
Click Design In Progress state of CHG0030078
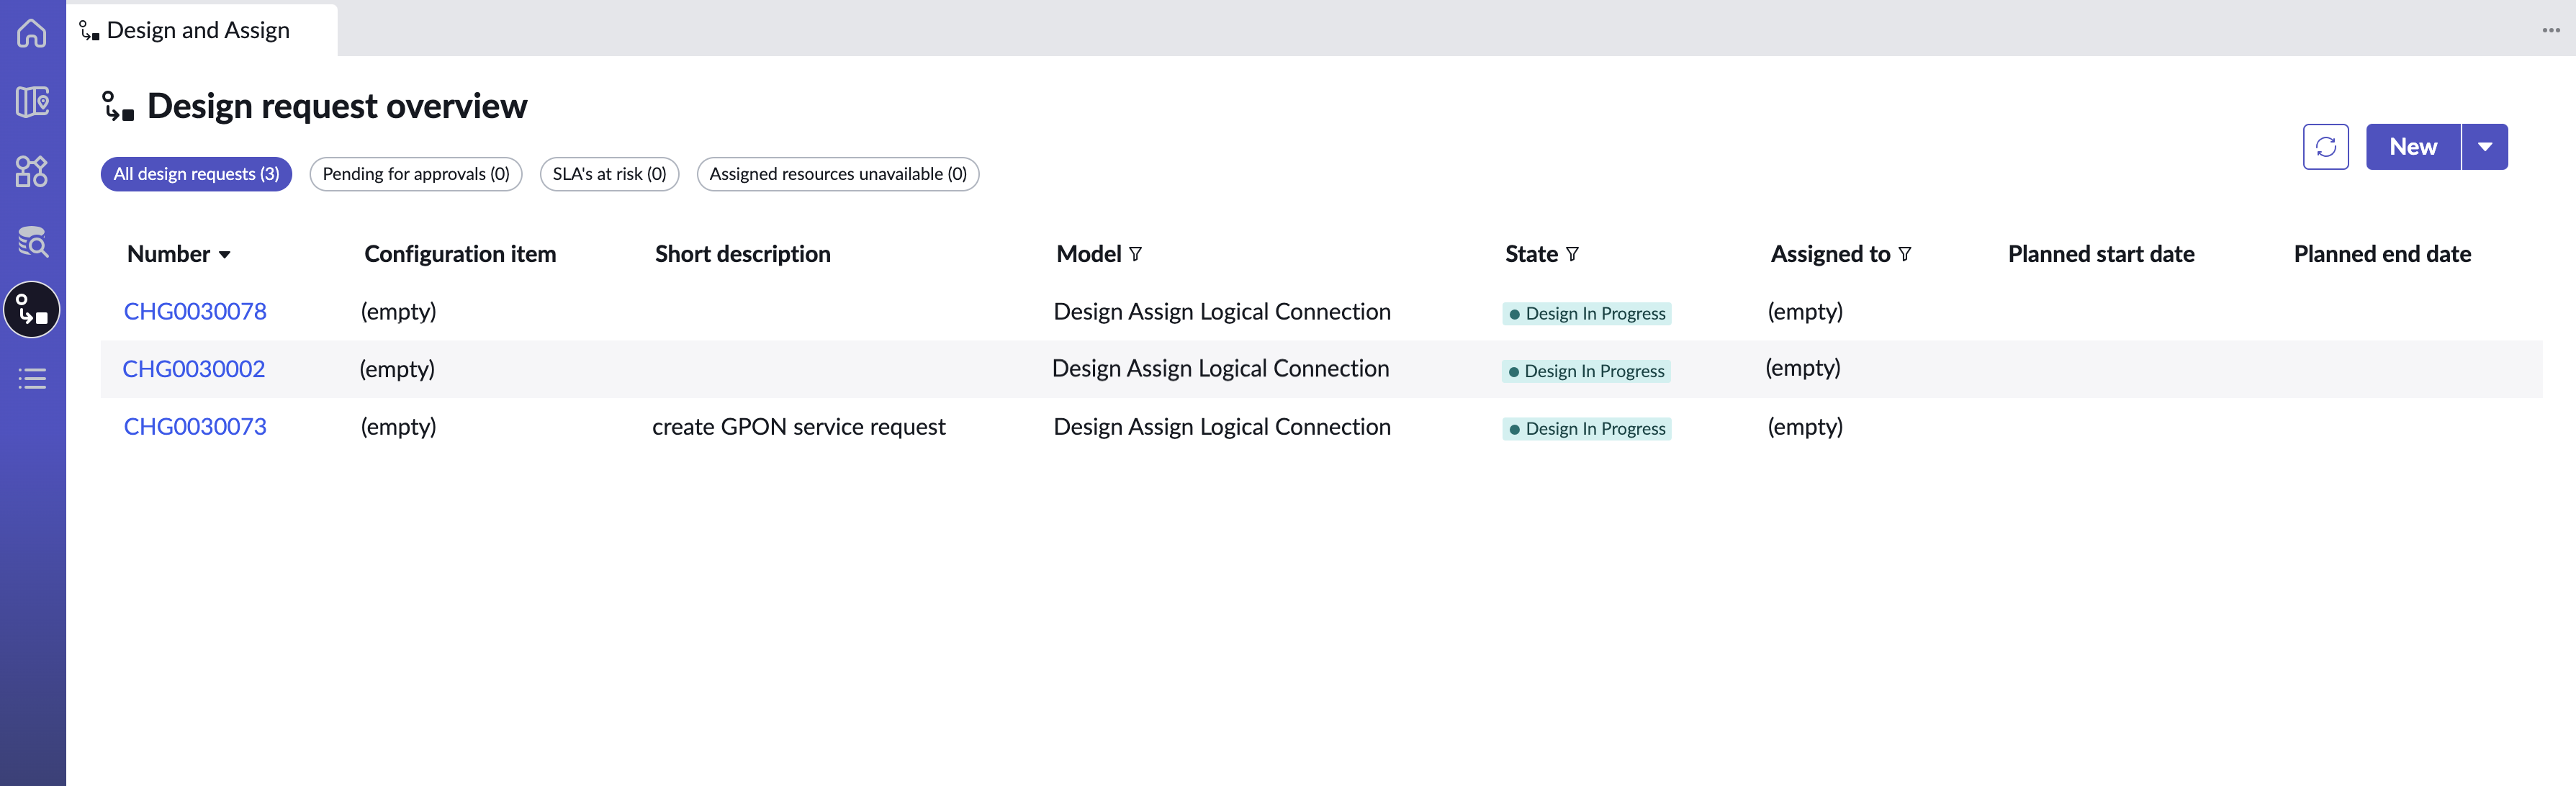[x=1586, y=314]
